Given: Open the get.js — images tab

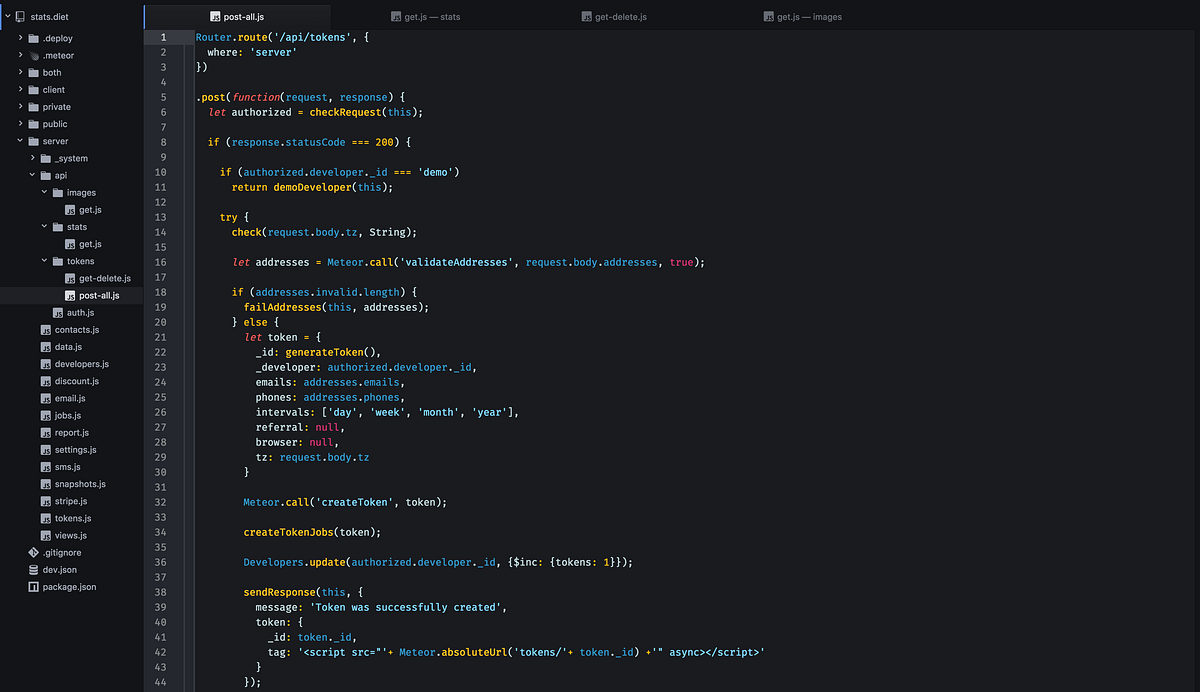Looking at the screenshot, I should click(809, 17).
